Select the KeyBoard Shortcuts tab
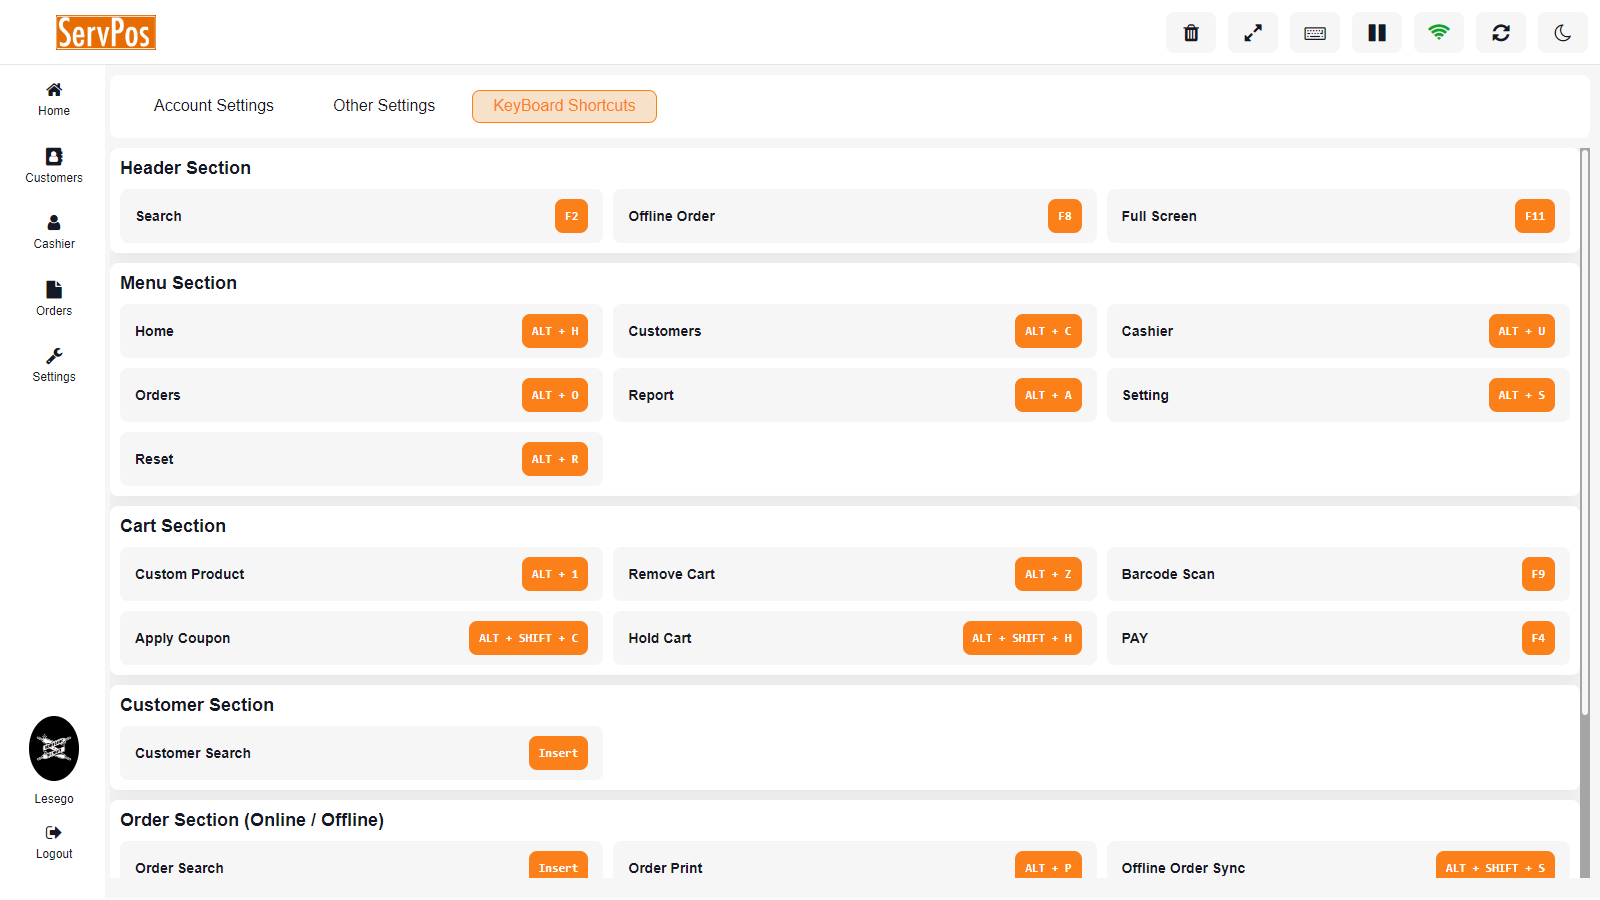Screen dimensions: 1600x900 tap(564, 106)
